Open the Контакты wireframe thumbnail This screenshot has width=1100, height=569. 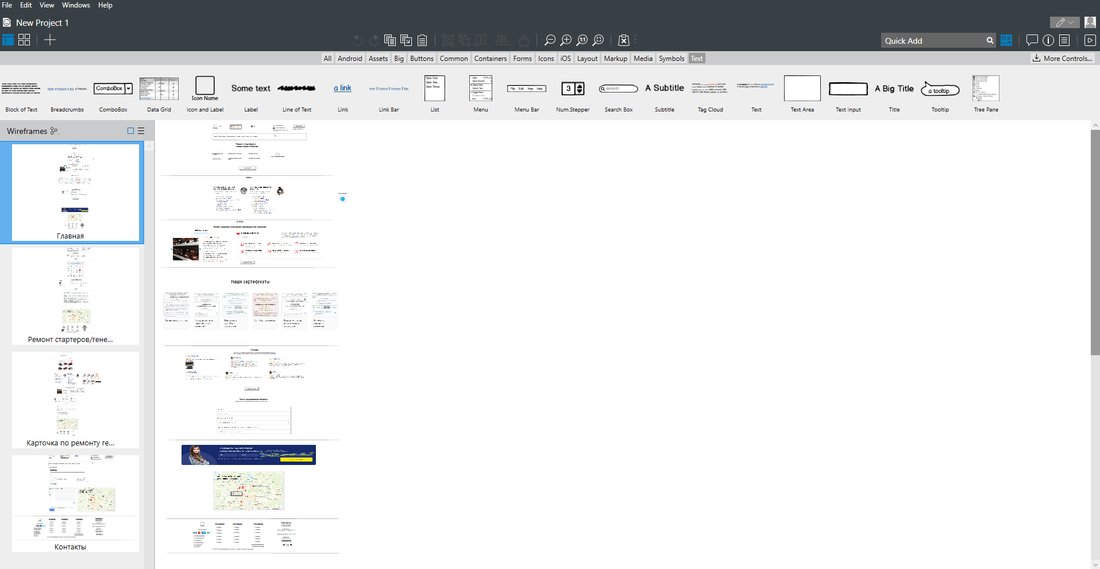tap(75, 503)
